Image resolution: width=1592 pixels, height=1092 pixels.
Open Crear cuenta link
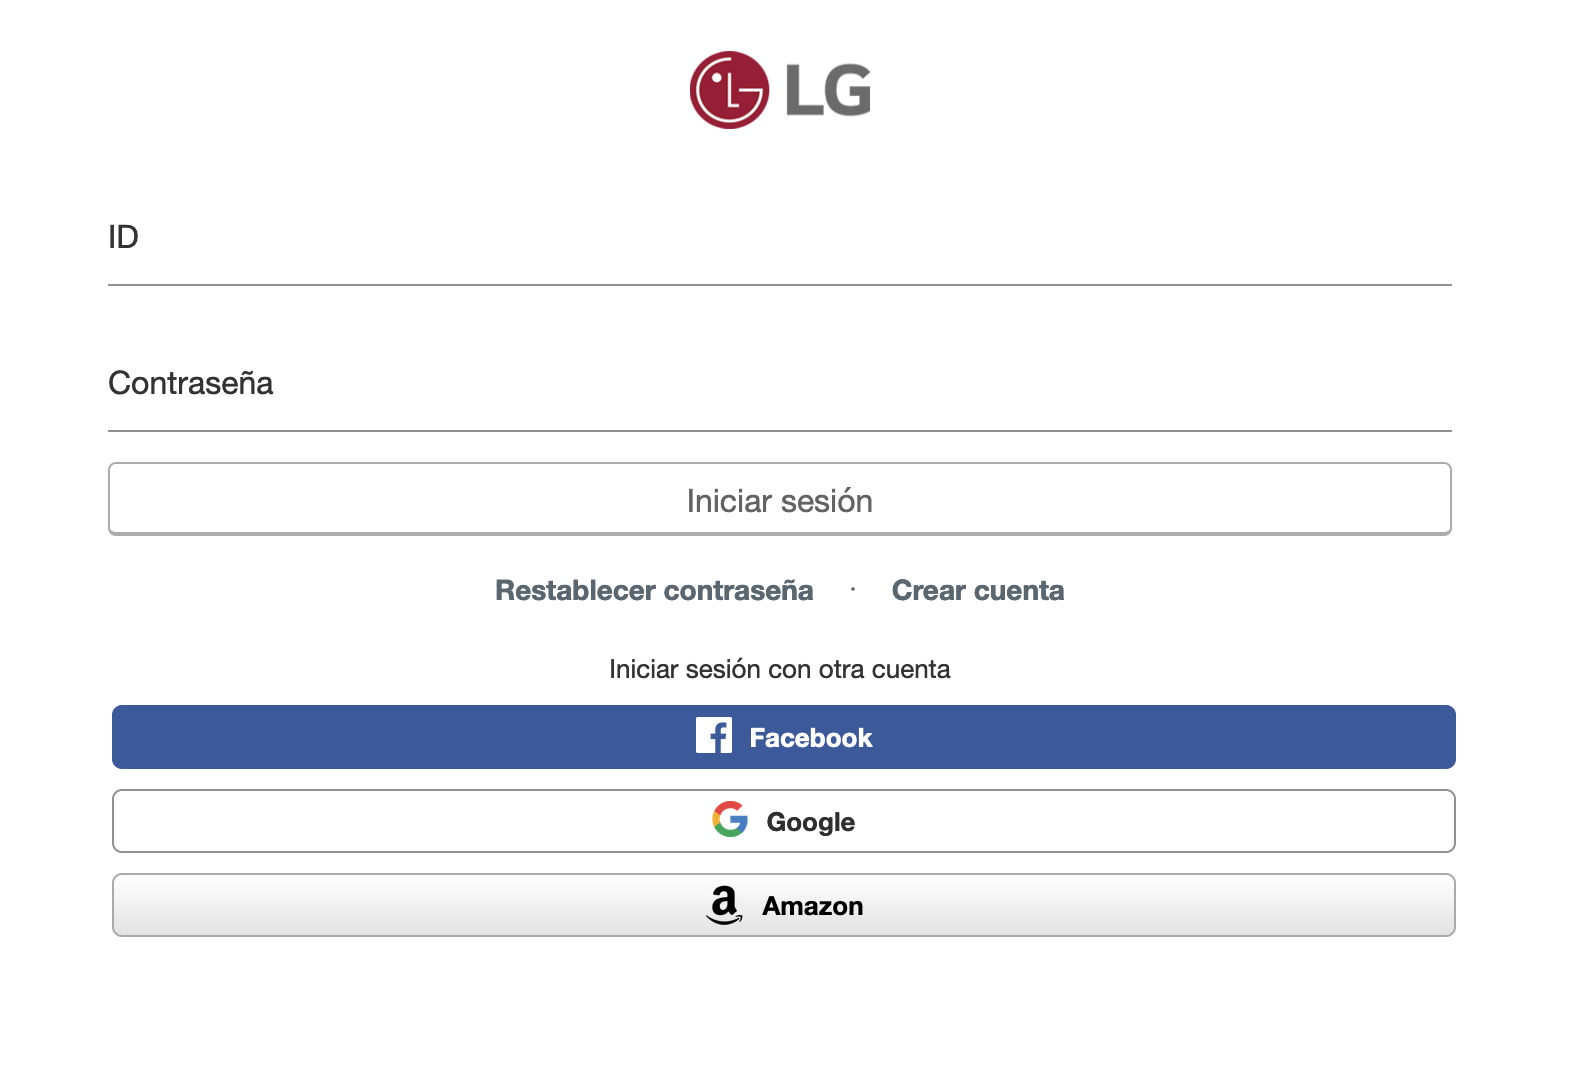pos(977,590)
